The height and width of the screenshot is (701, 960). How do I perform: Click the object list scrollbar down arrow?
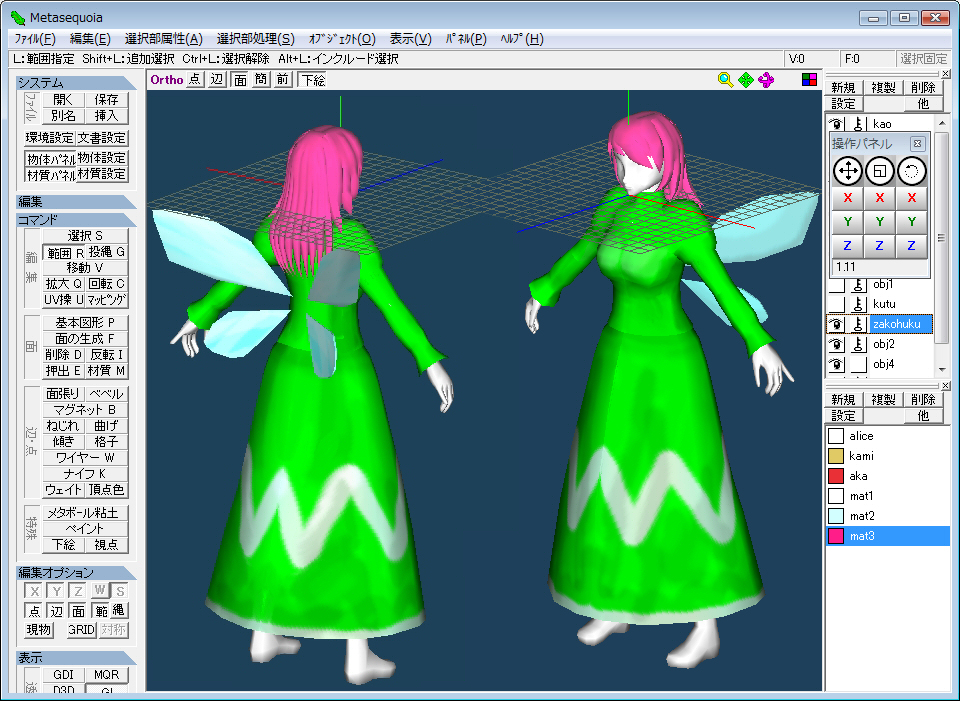point(941,369)
